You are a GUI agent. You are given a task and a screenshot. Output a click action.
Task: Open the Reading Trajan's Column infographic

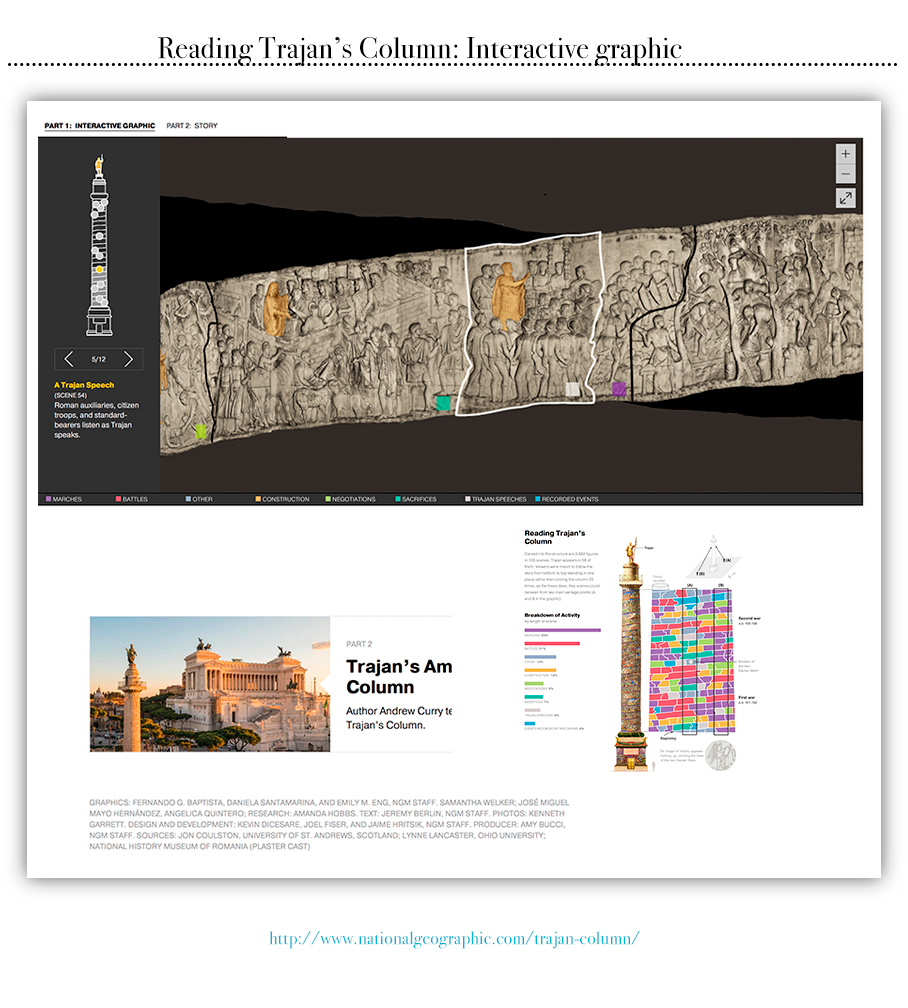point(643,652)
